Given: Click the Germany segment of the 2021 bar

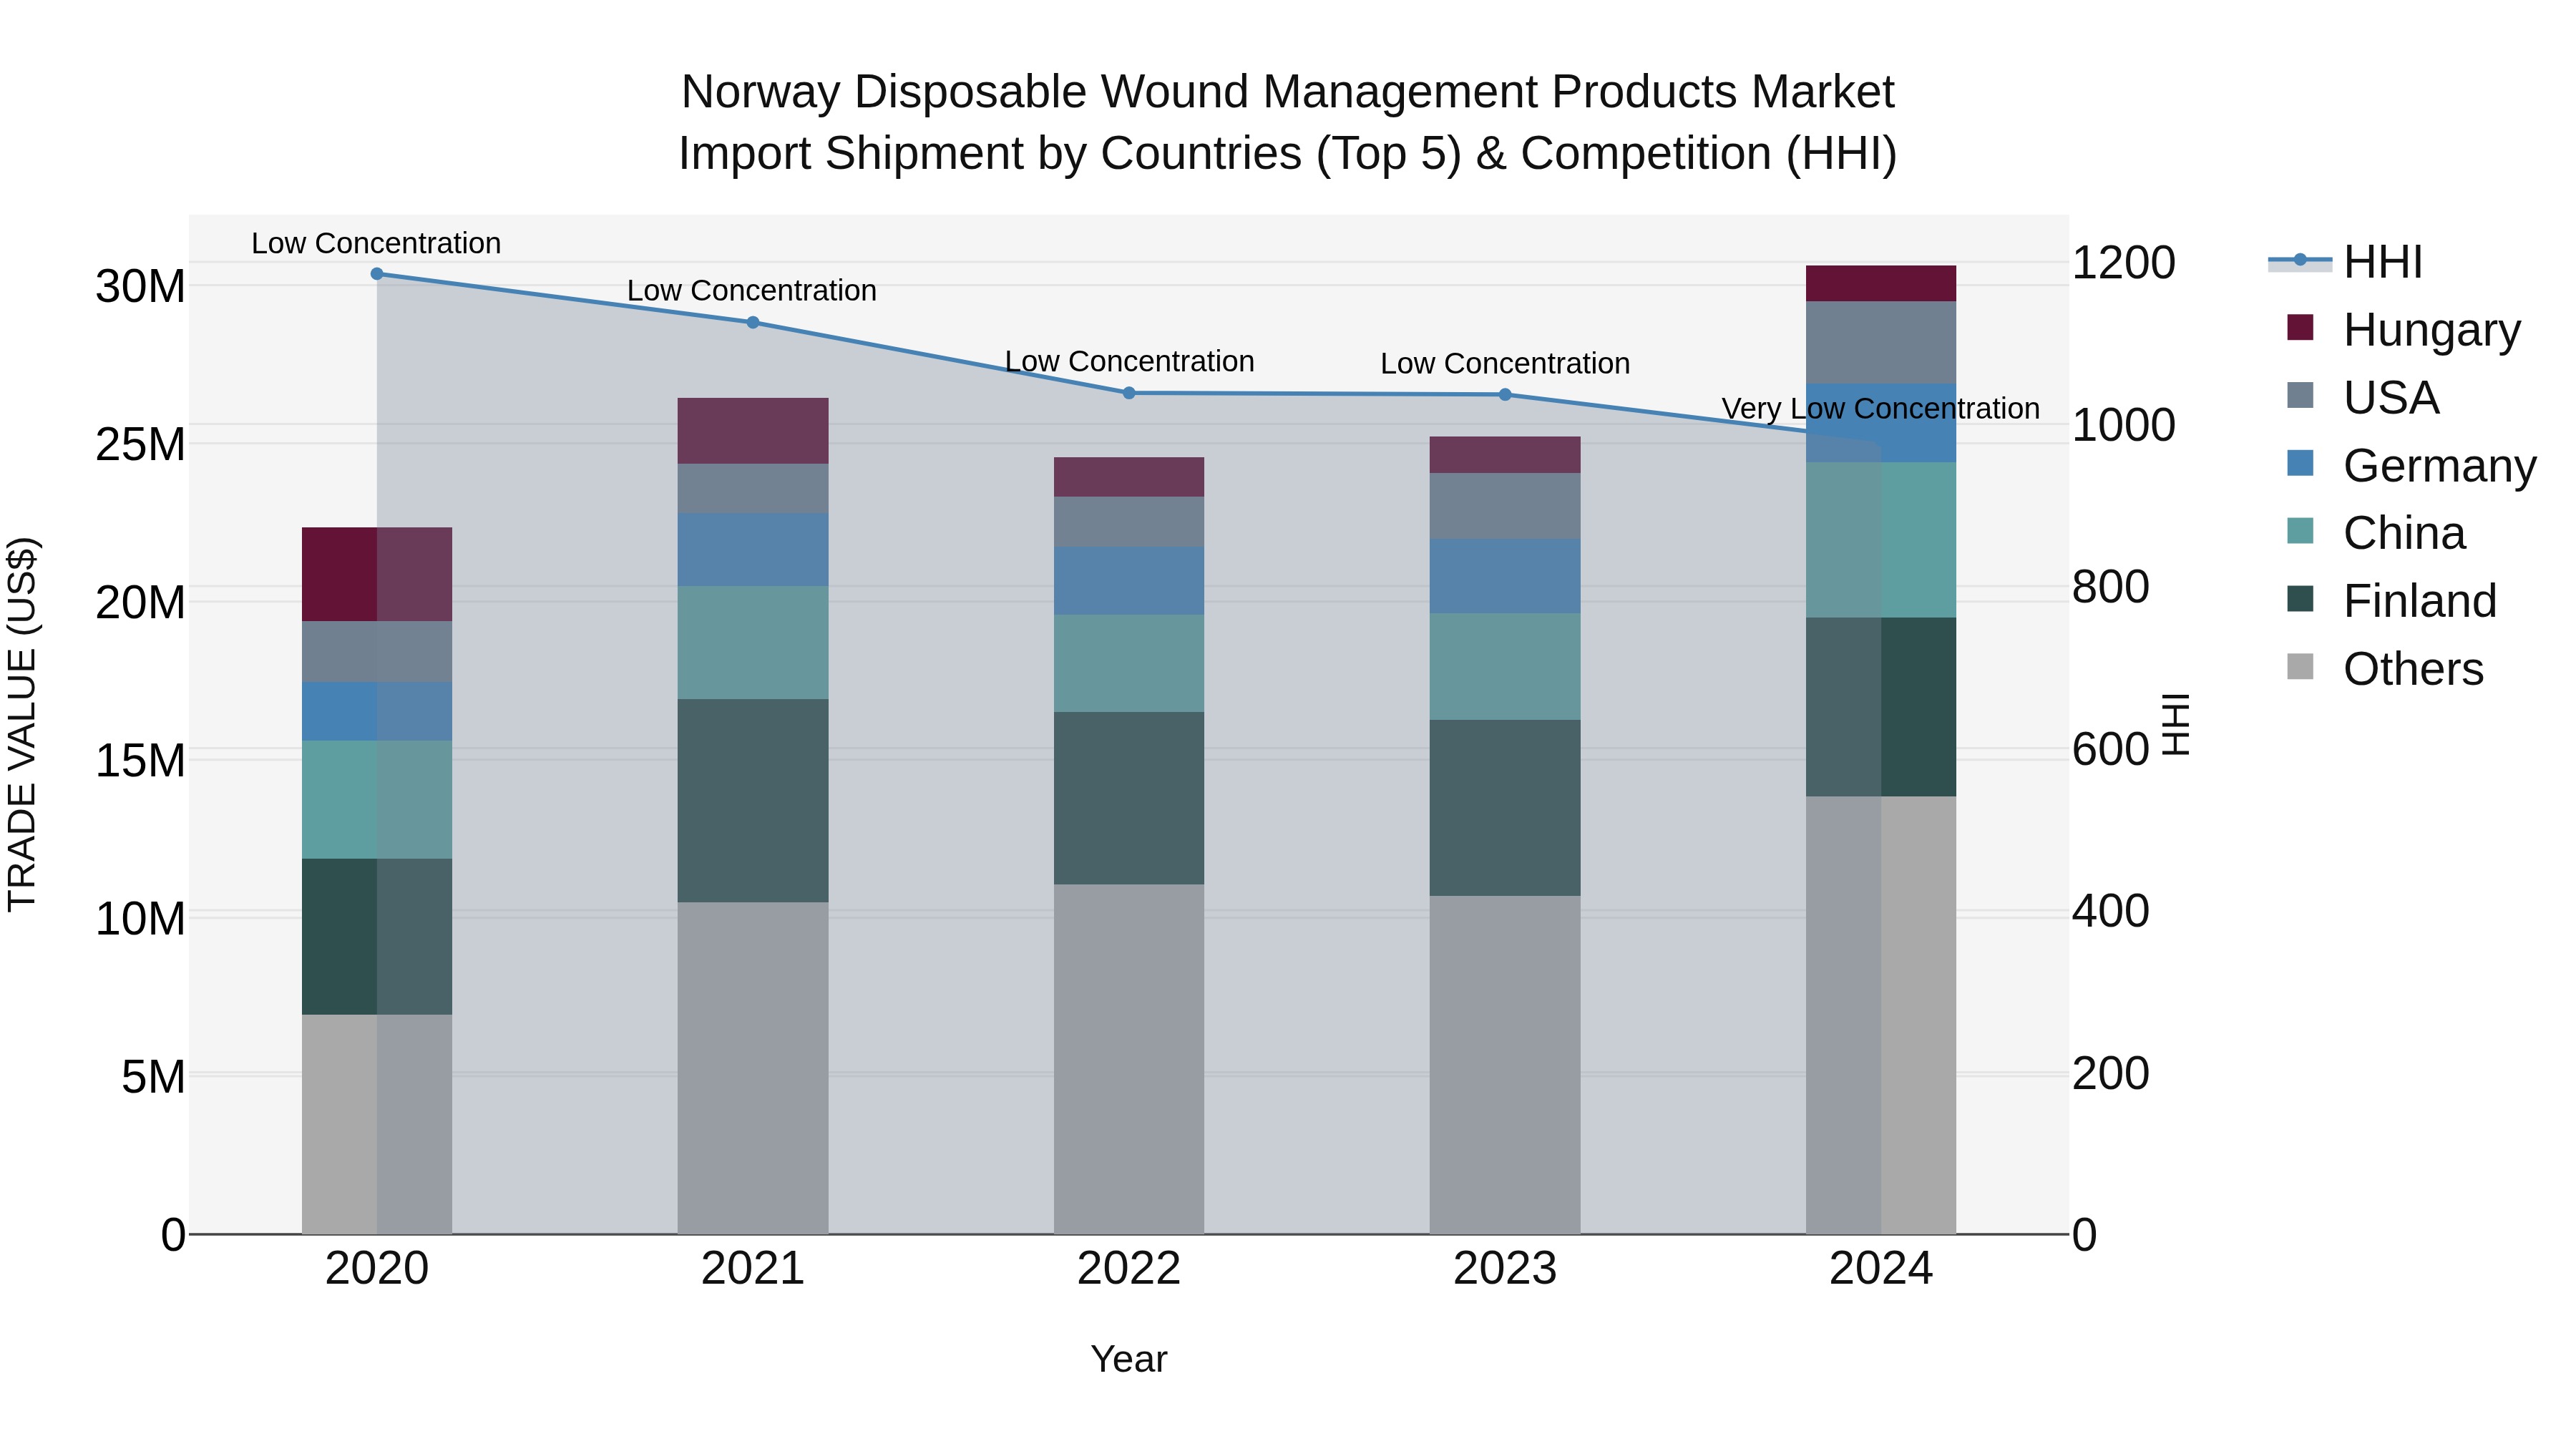Looking at the screenshot, I should 753,550.
